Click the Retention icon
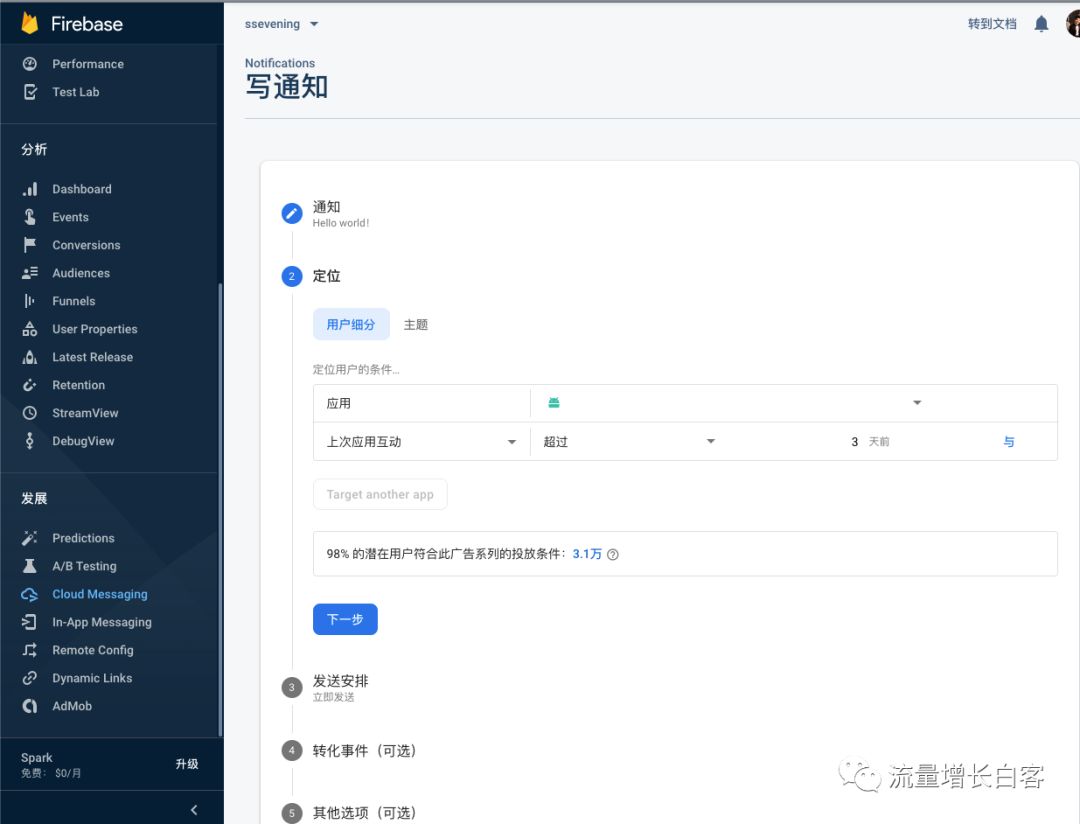 coord(30,385)
